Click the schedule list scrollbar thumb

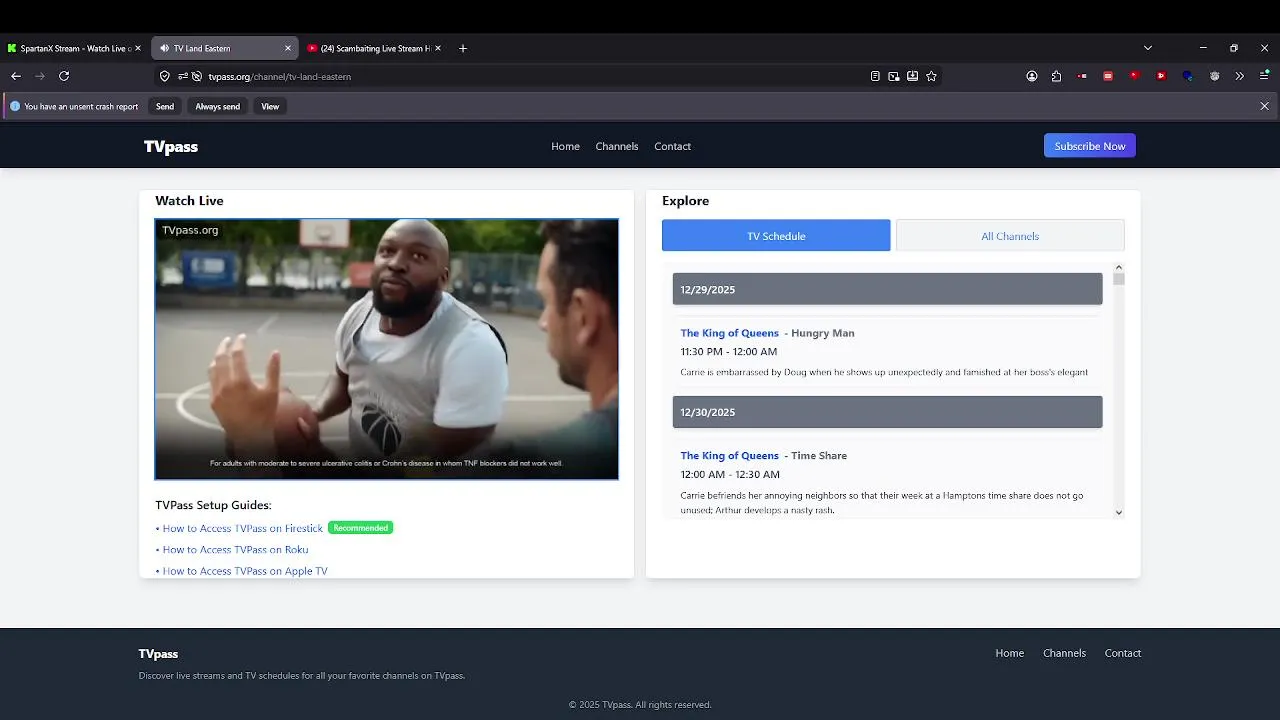coord(1119,280)
